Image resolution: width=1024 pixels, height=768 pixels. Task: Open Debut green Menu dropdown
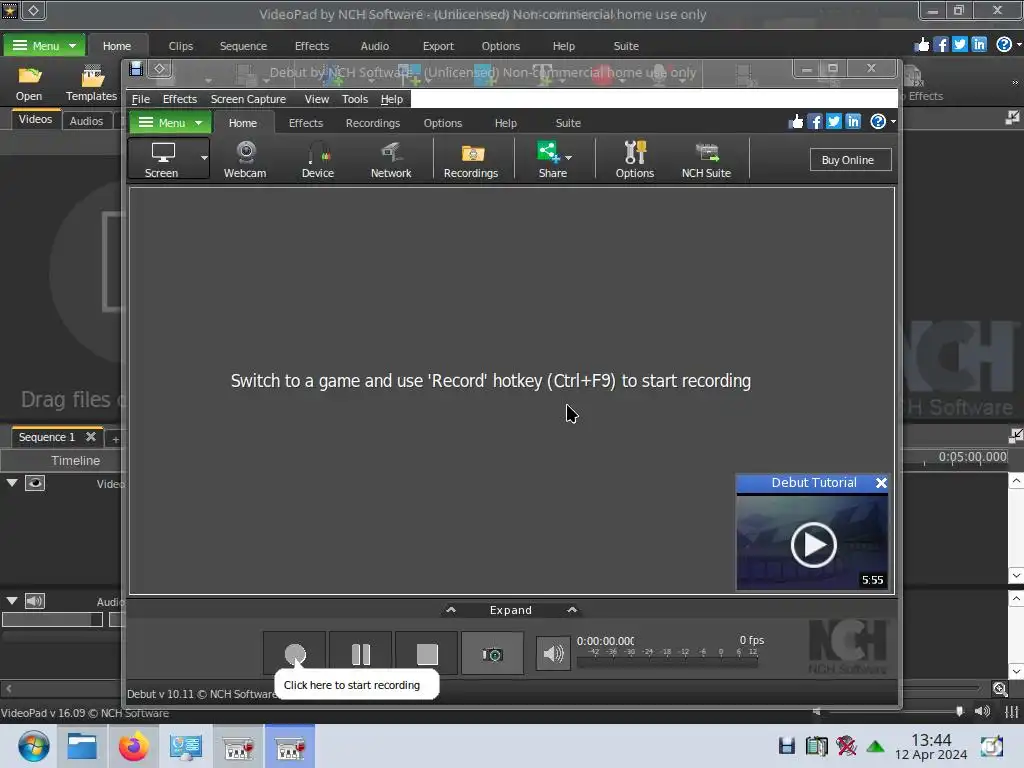(x=170, y=123)
